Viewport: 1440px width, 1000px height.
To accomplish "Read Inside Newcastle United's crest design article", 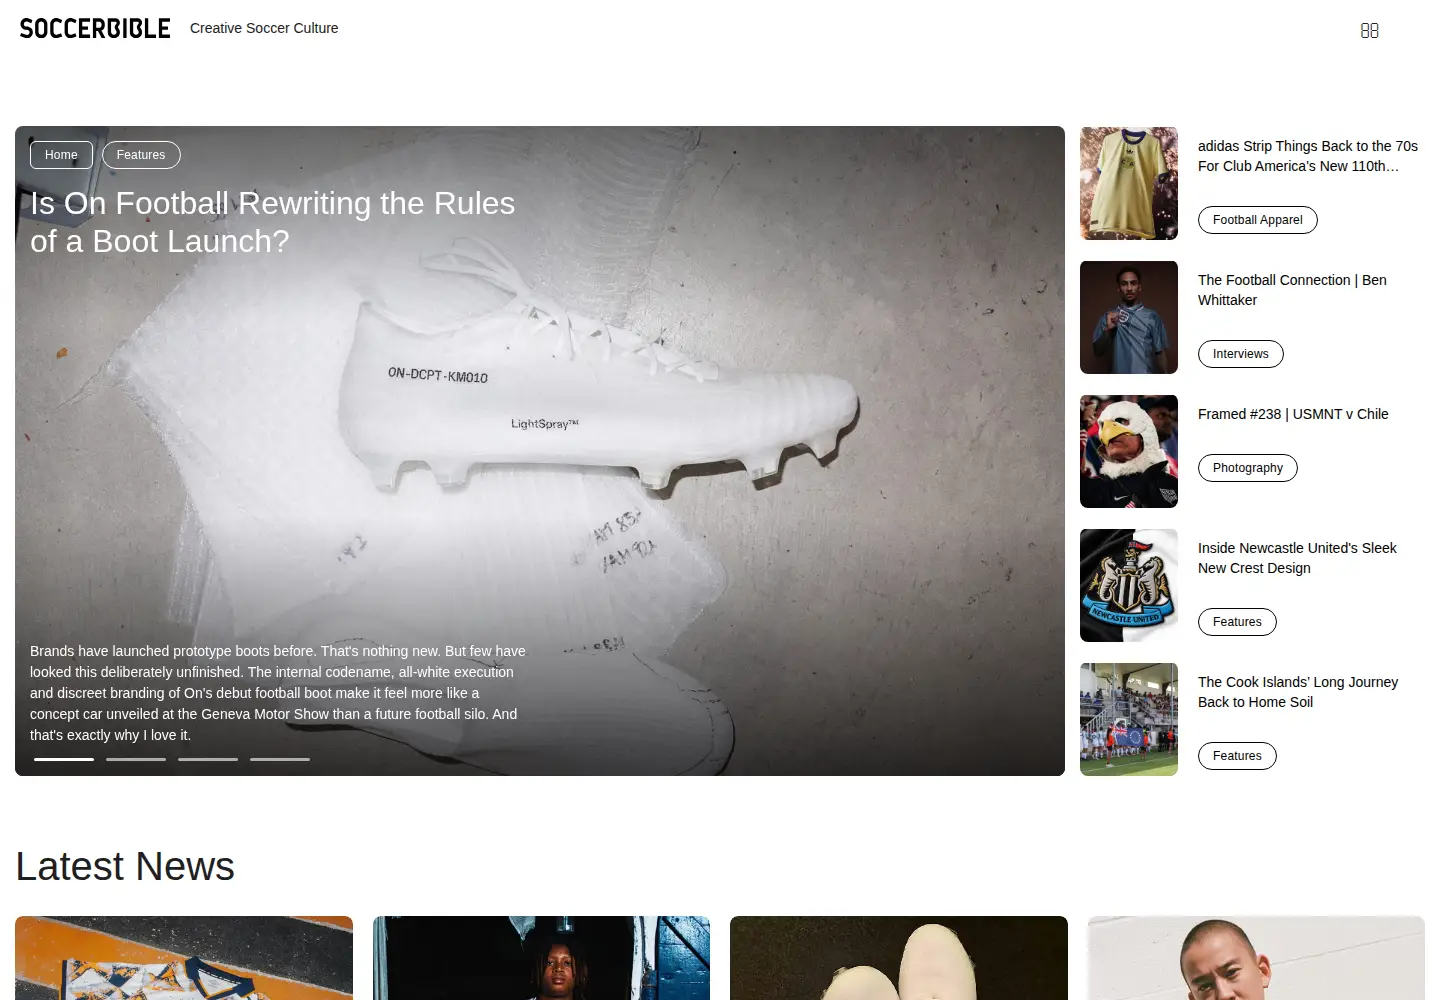I will point(1297,558).
